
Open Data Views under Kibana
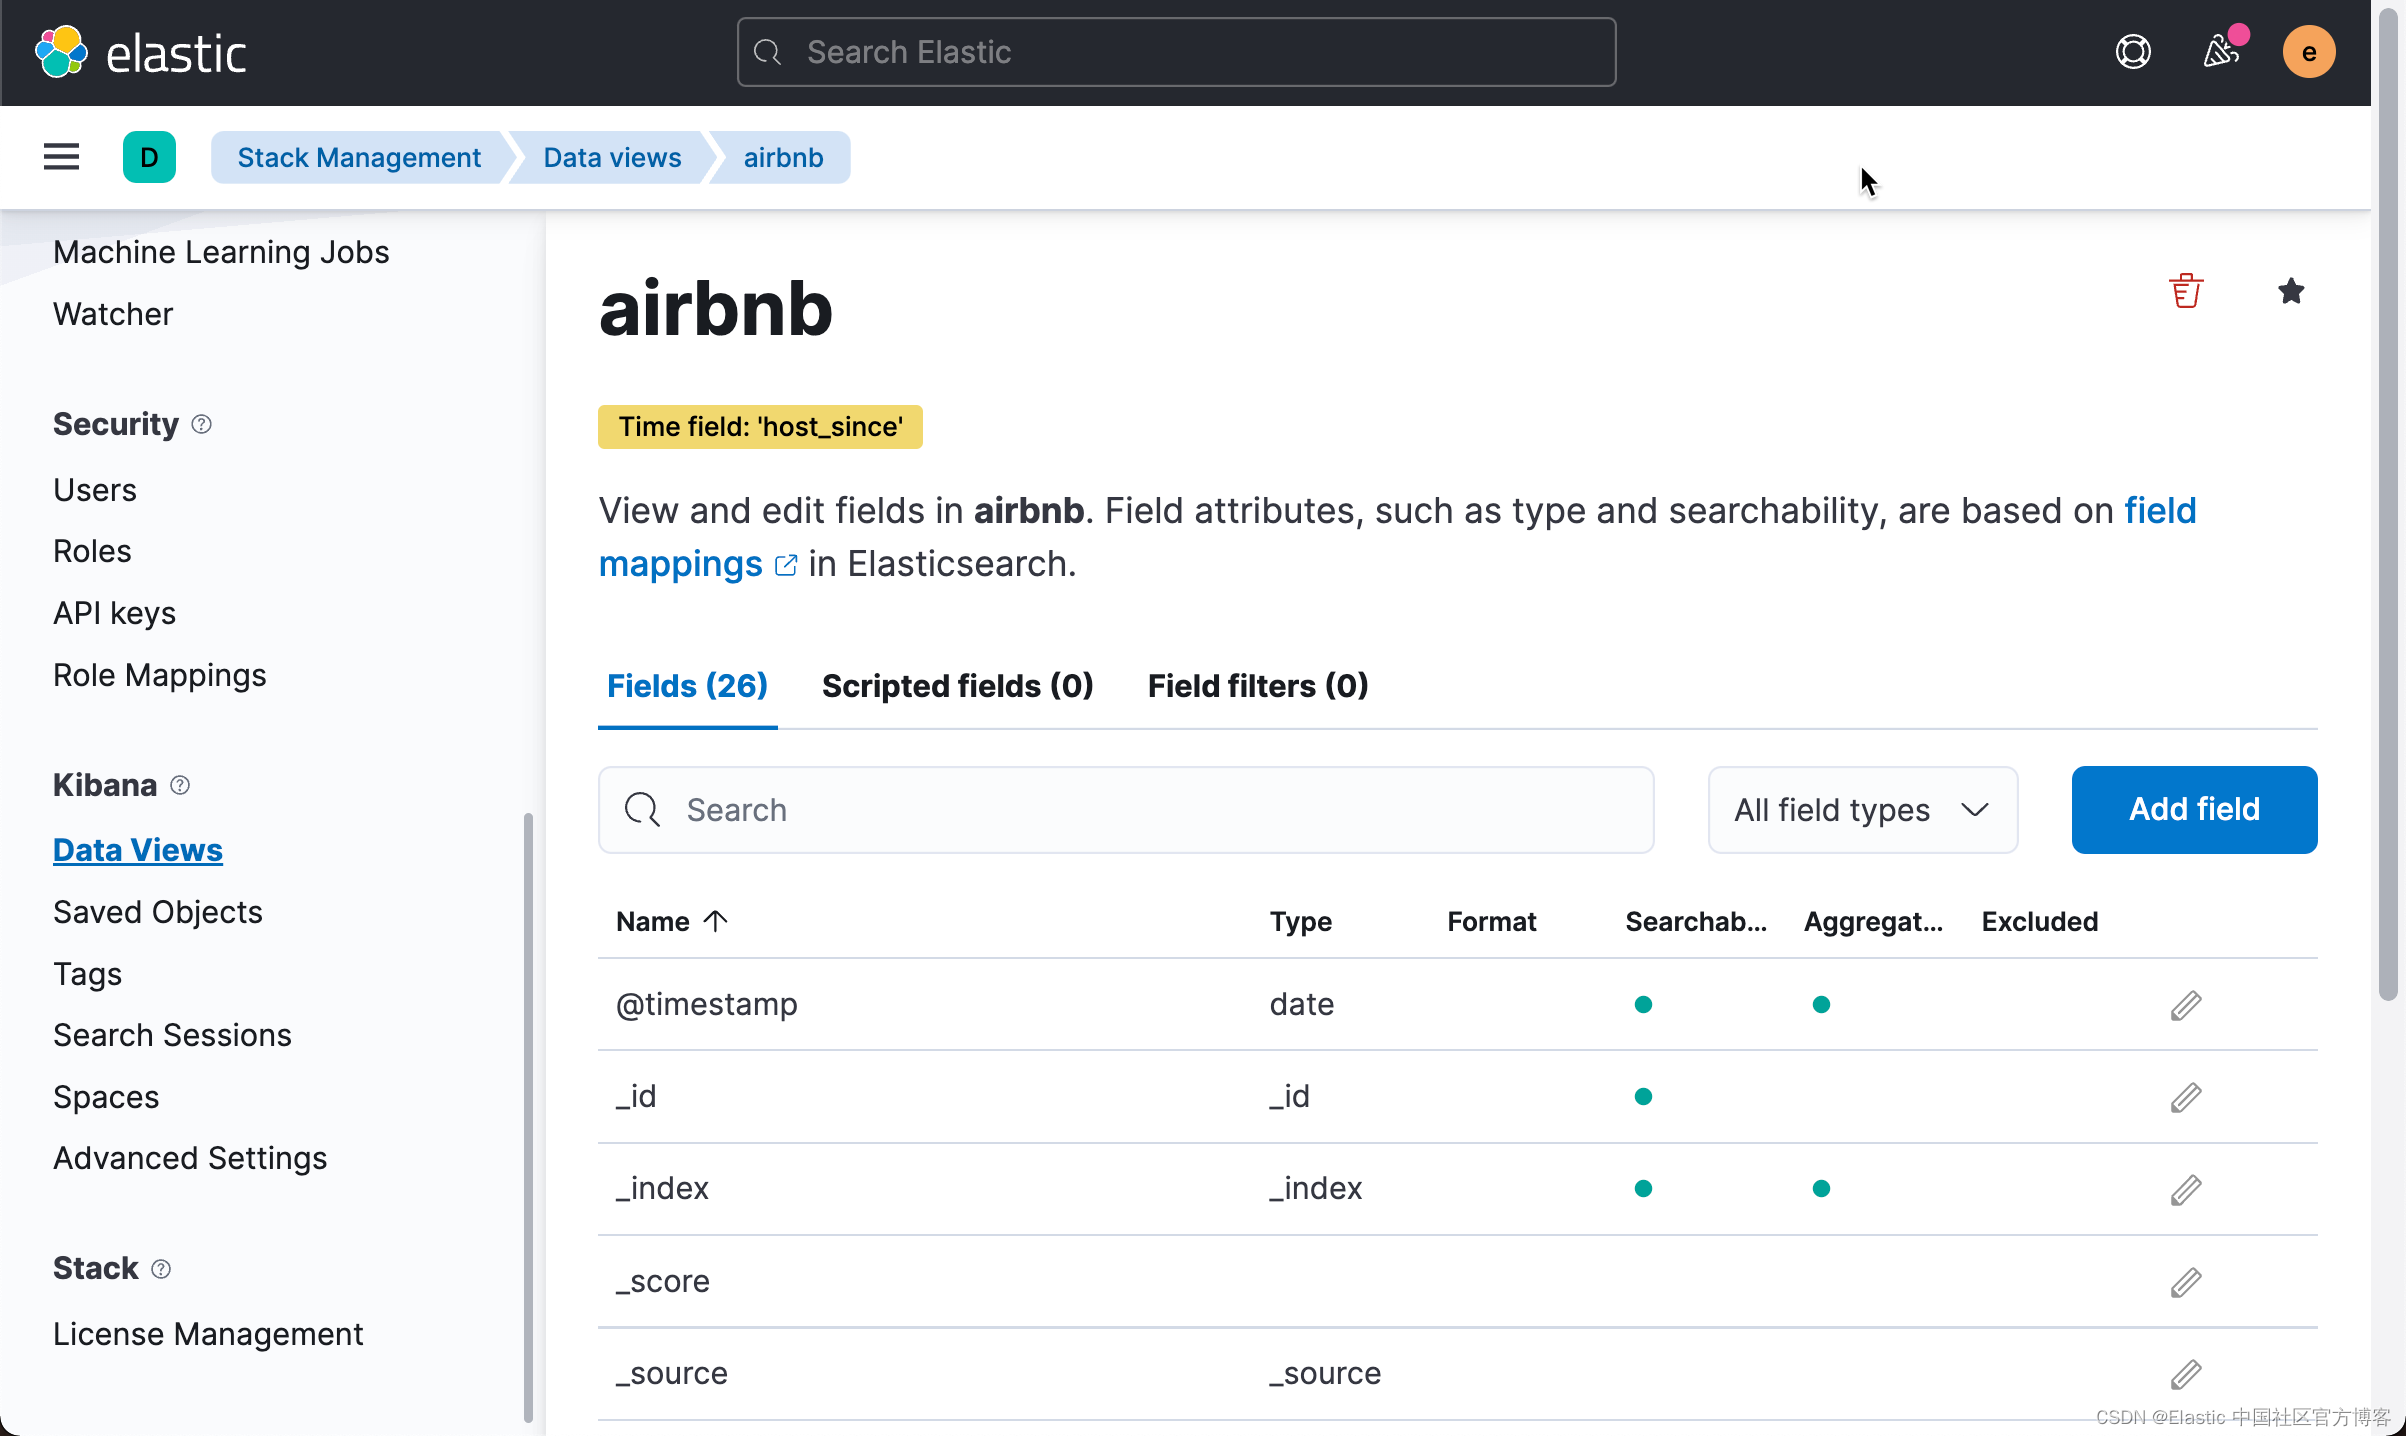(x=138, y=850)
